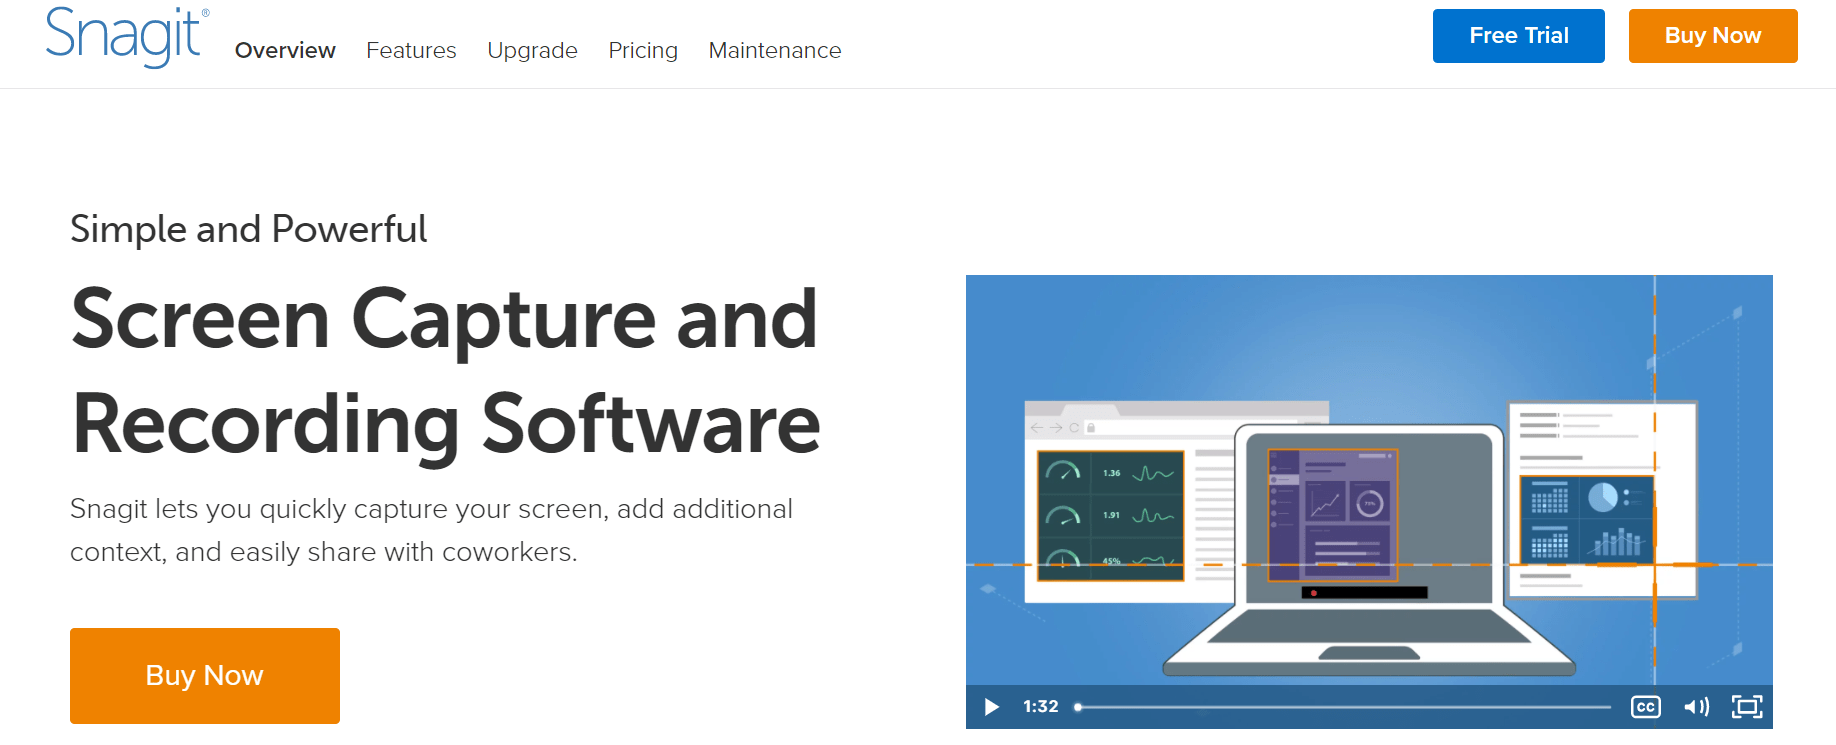Click the 1:32 video duration label
1836x745 pixels.
(1040, 707)
